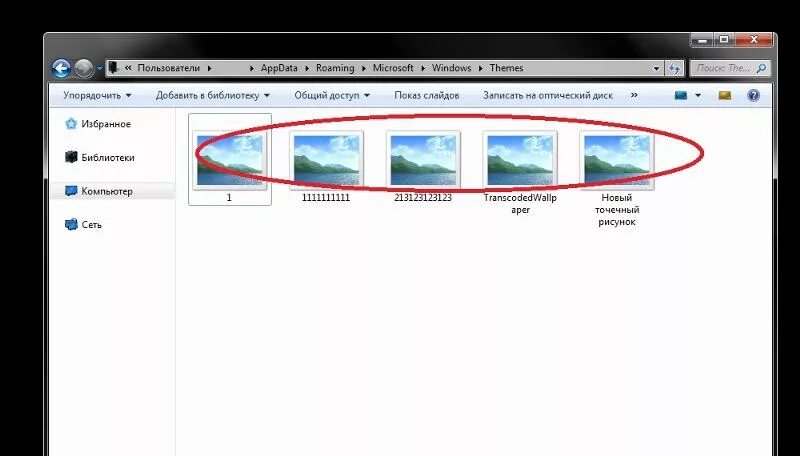The height and width of the screenshot is (456, 800).
Task: Select the Новый точечный рисунок thumbnail
Action: tap(617, 160)
